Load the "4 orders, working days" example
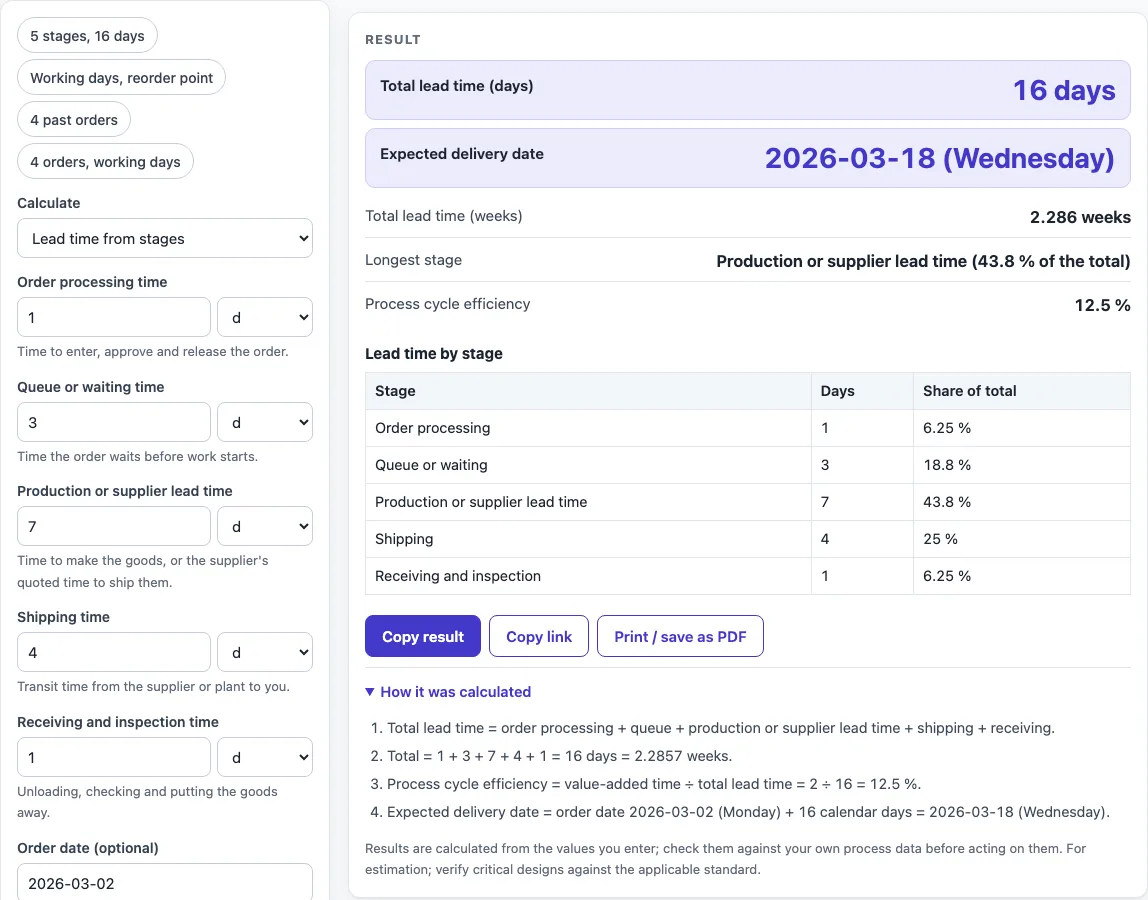This screenshot has height=900, width=1148. (105, 162)
